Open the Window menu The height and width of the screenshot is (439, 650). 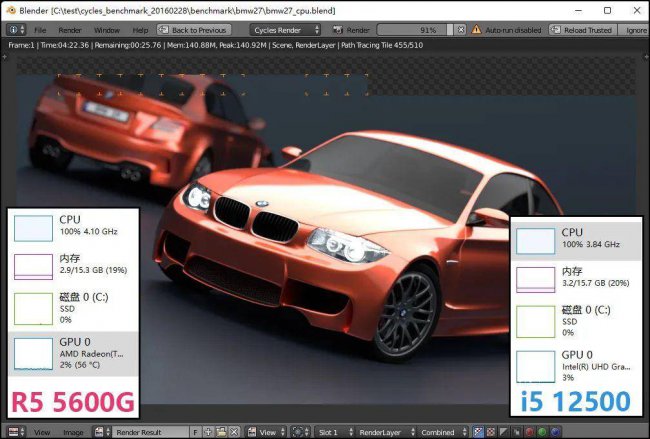[x=107, y=30]
